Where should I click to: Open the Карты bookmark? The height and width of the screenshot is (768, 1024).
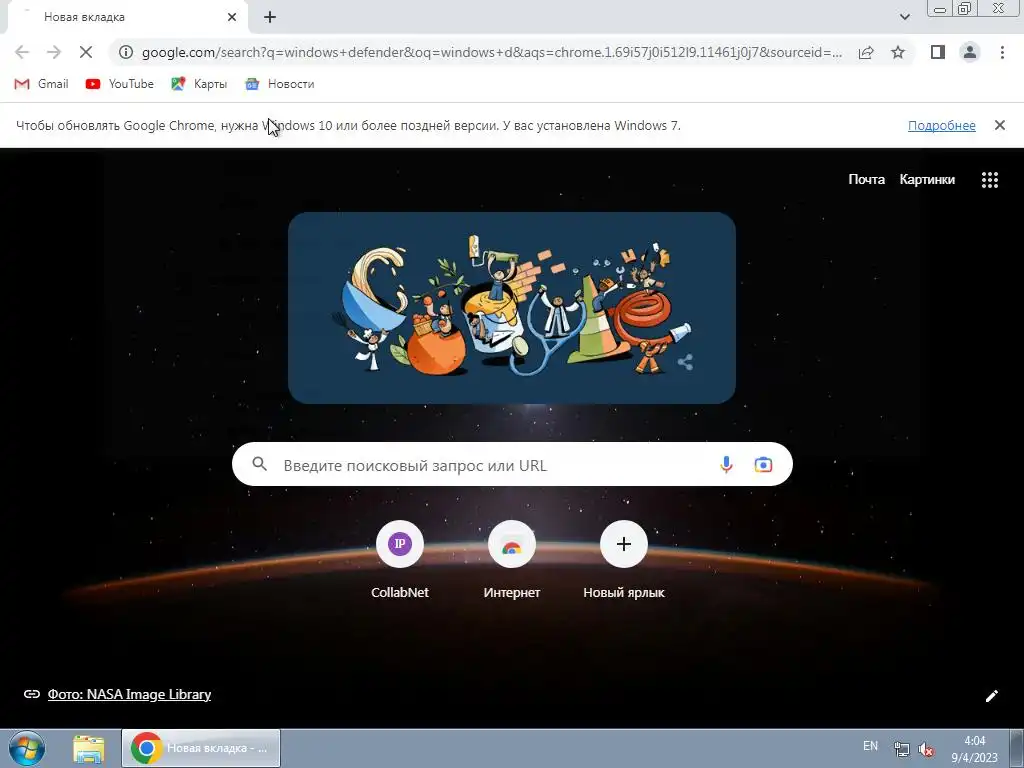click(x=199, y=84)
